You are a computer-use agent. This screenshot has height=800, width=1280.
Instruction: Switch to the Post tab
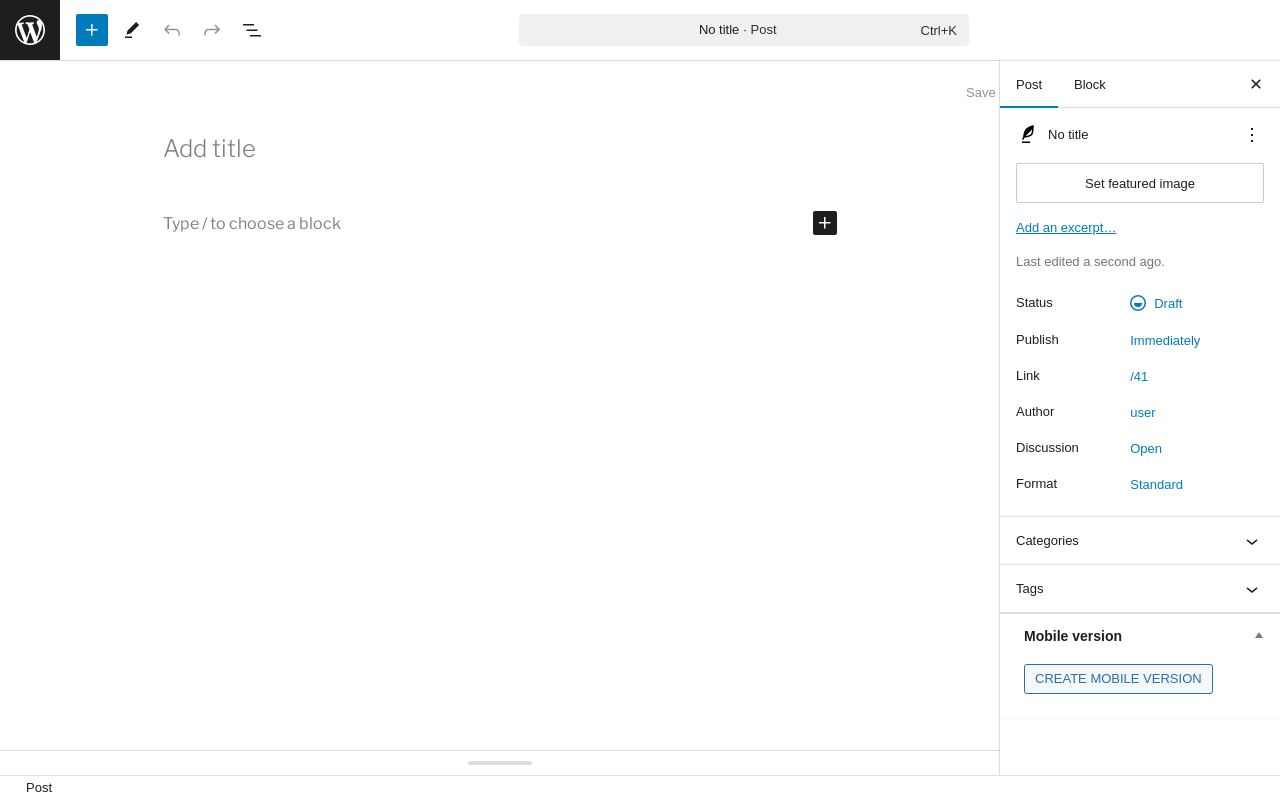coord(1029,84)
